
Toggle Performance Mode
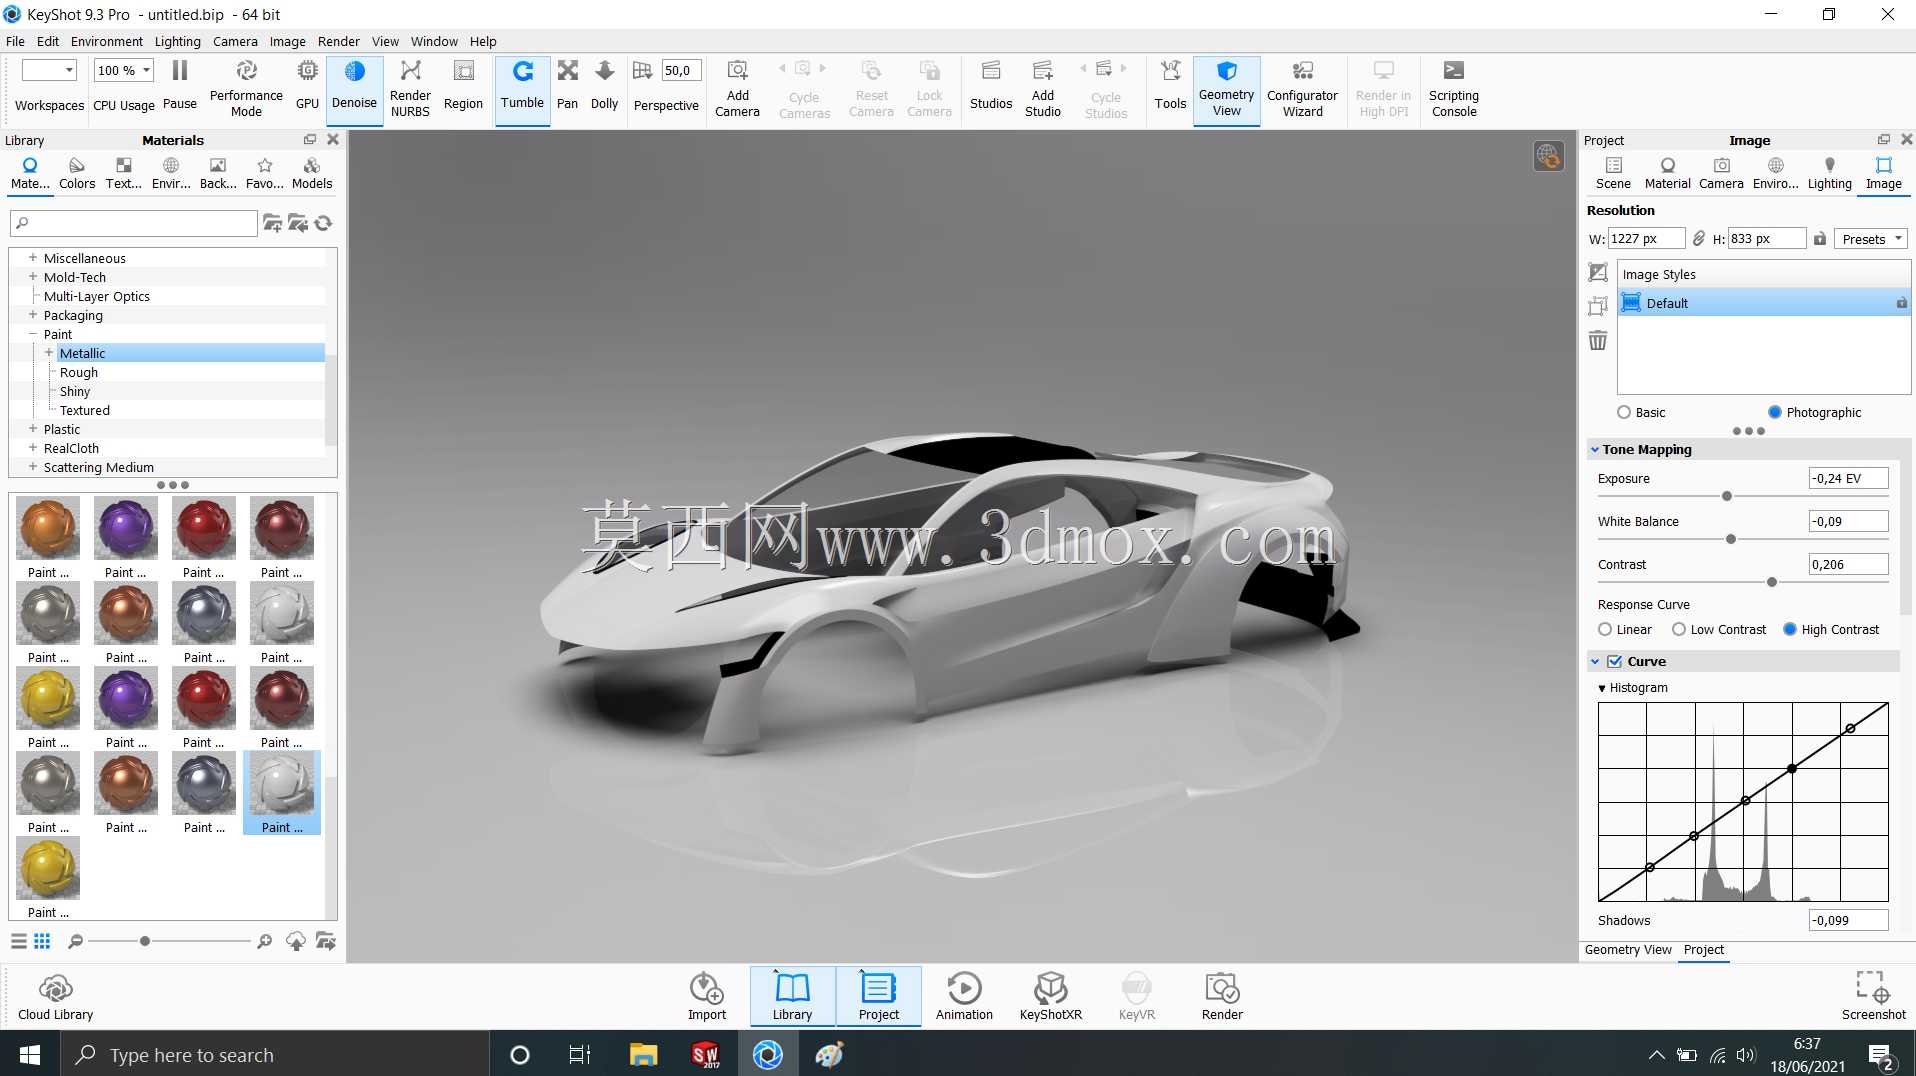click(x=246, y=88)
